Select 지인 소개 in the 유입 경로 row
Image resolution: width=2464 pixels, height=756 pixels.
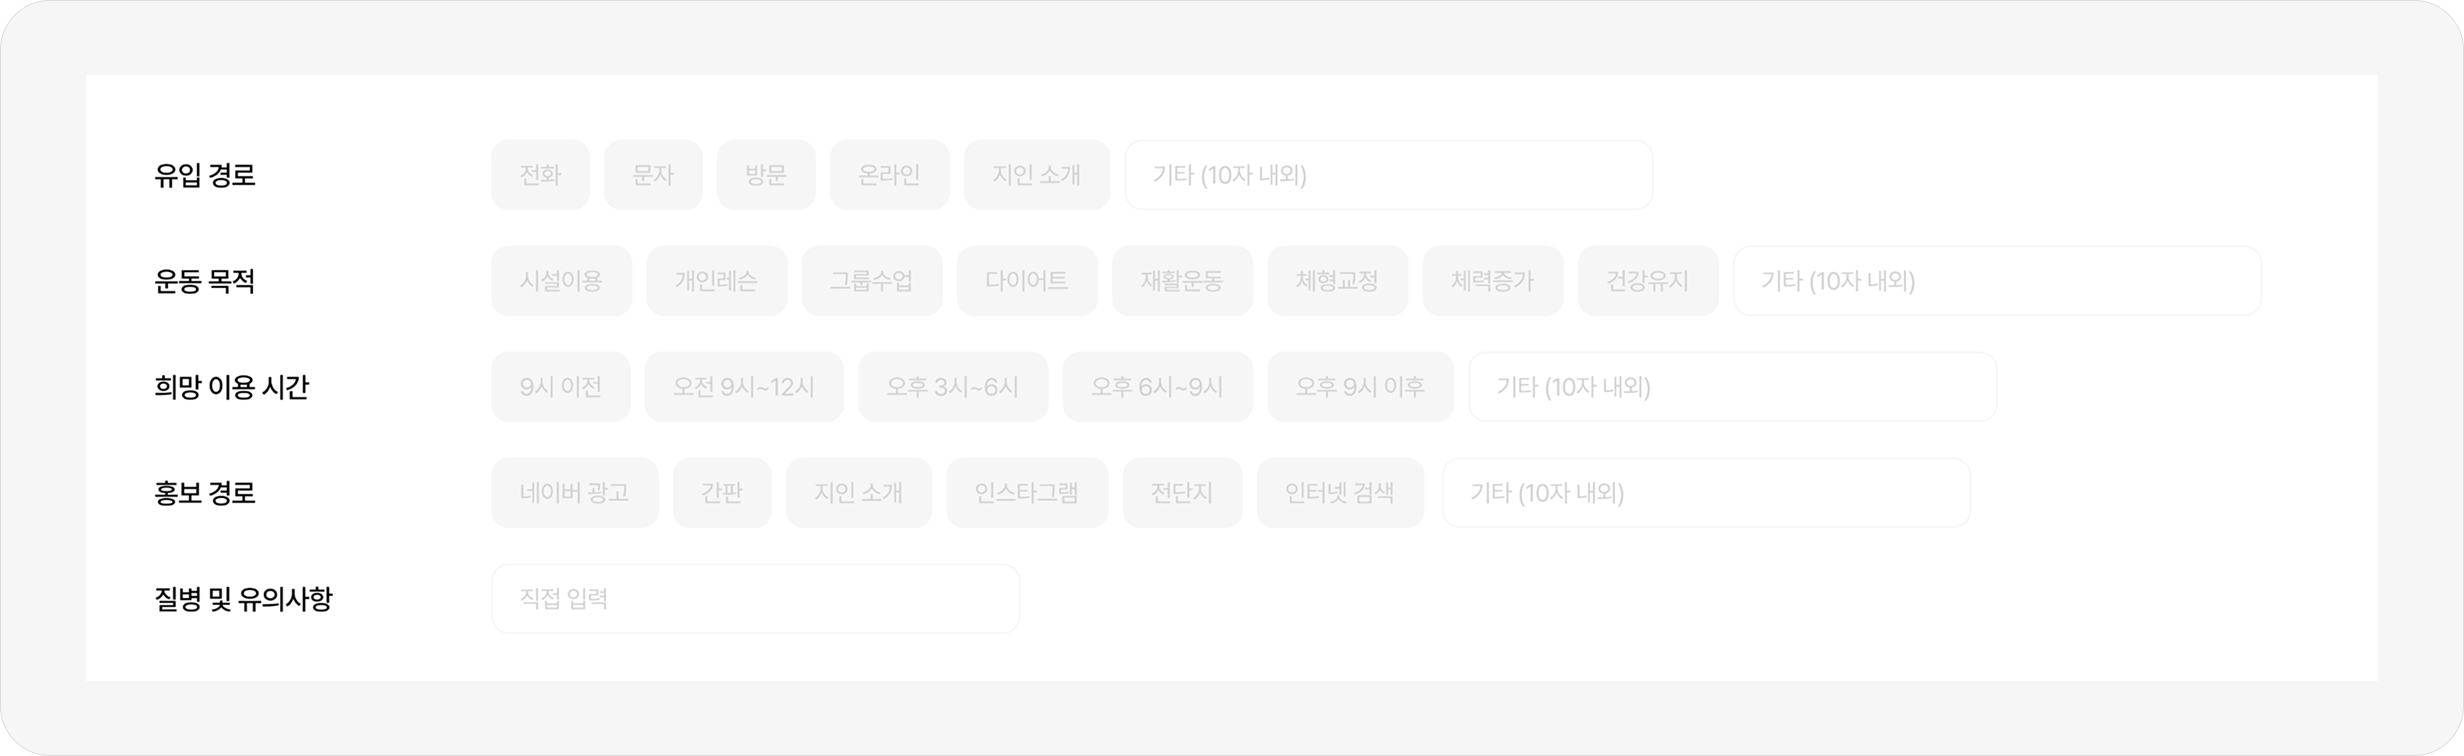click(1036, 175)
